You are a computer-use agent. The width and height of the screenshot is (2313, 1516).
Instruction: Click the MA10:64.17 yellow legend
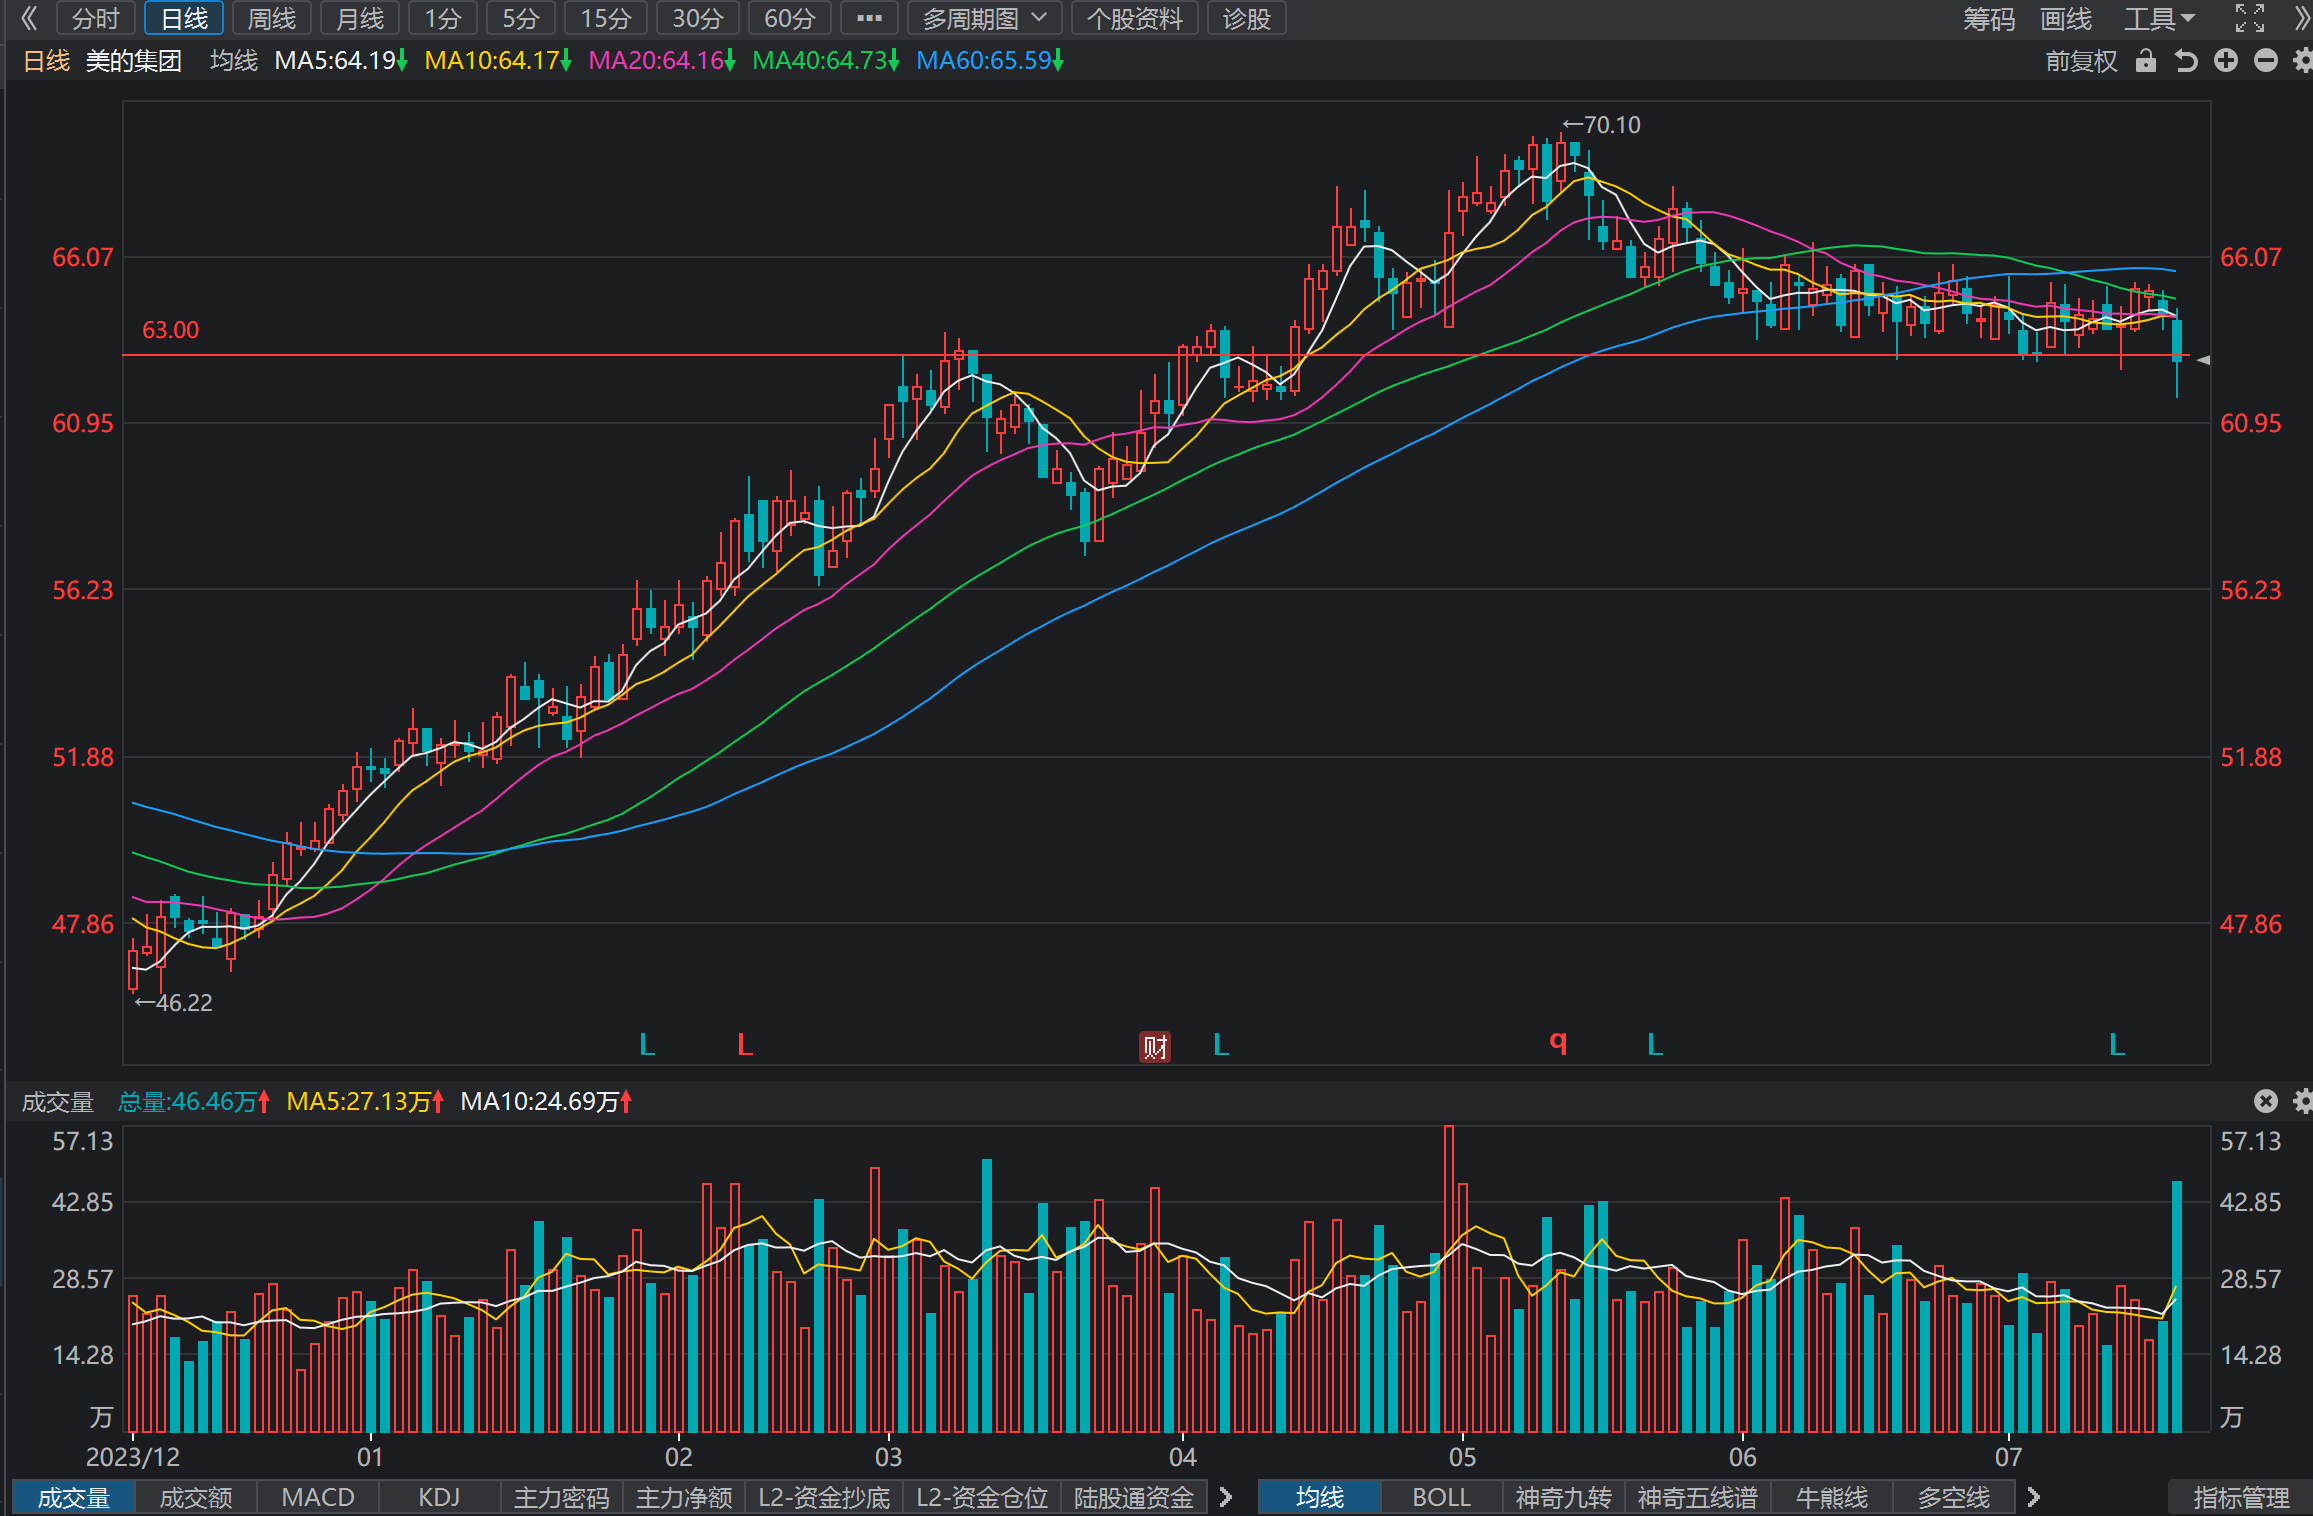[498, 61]
